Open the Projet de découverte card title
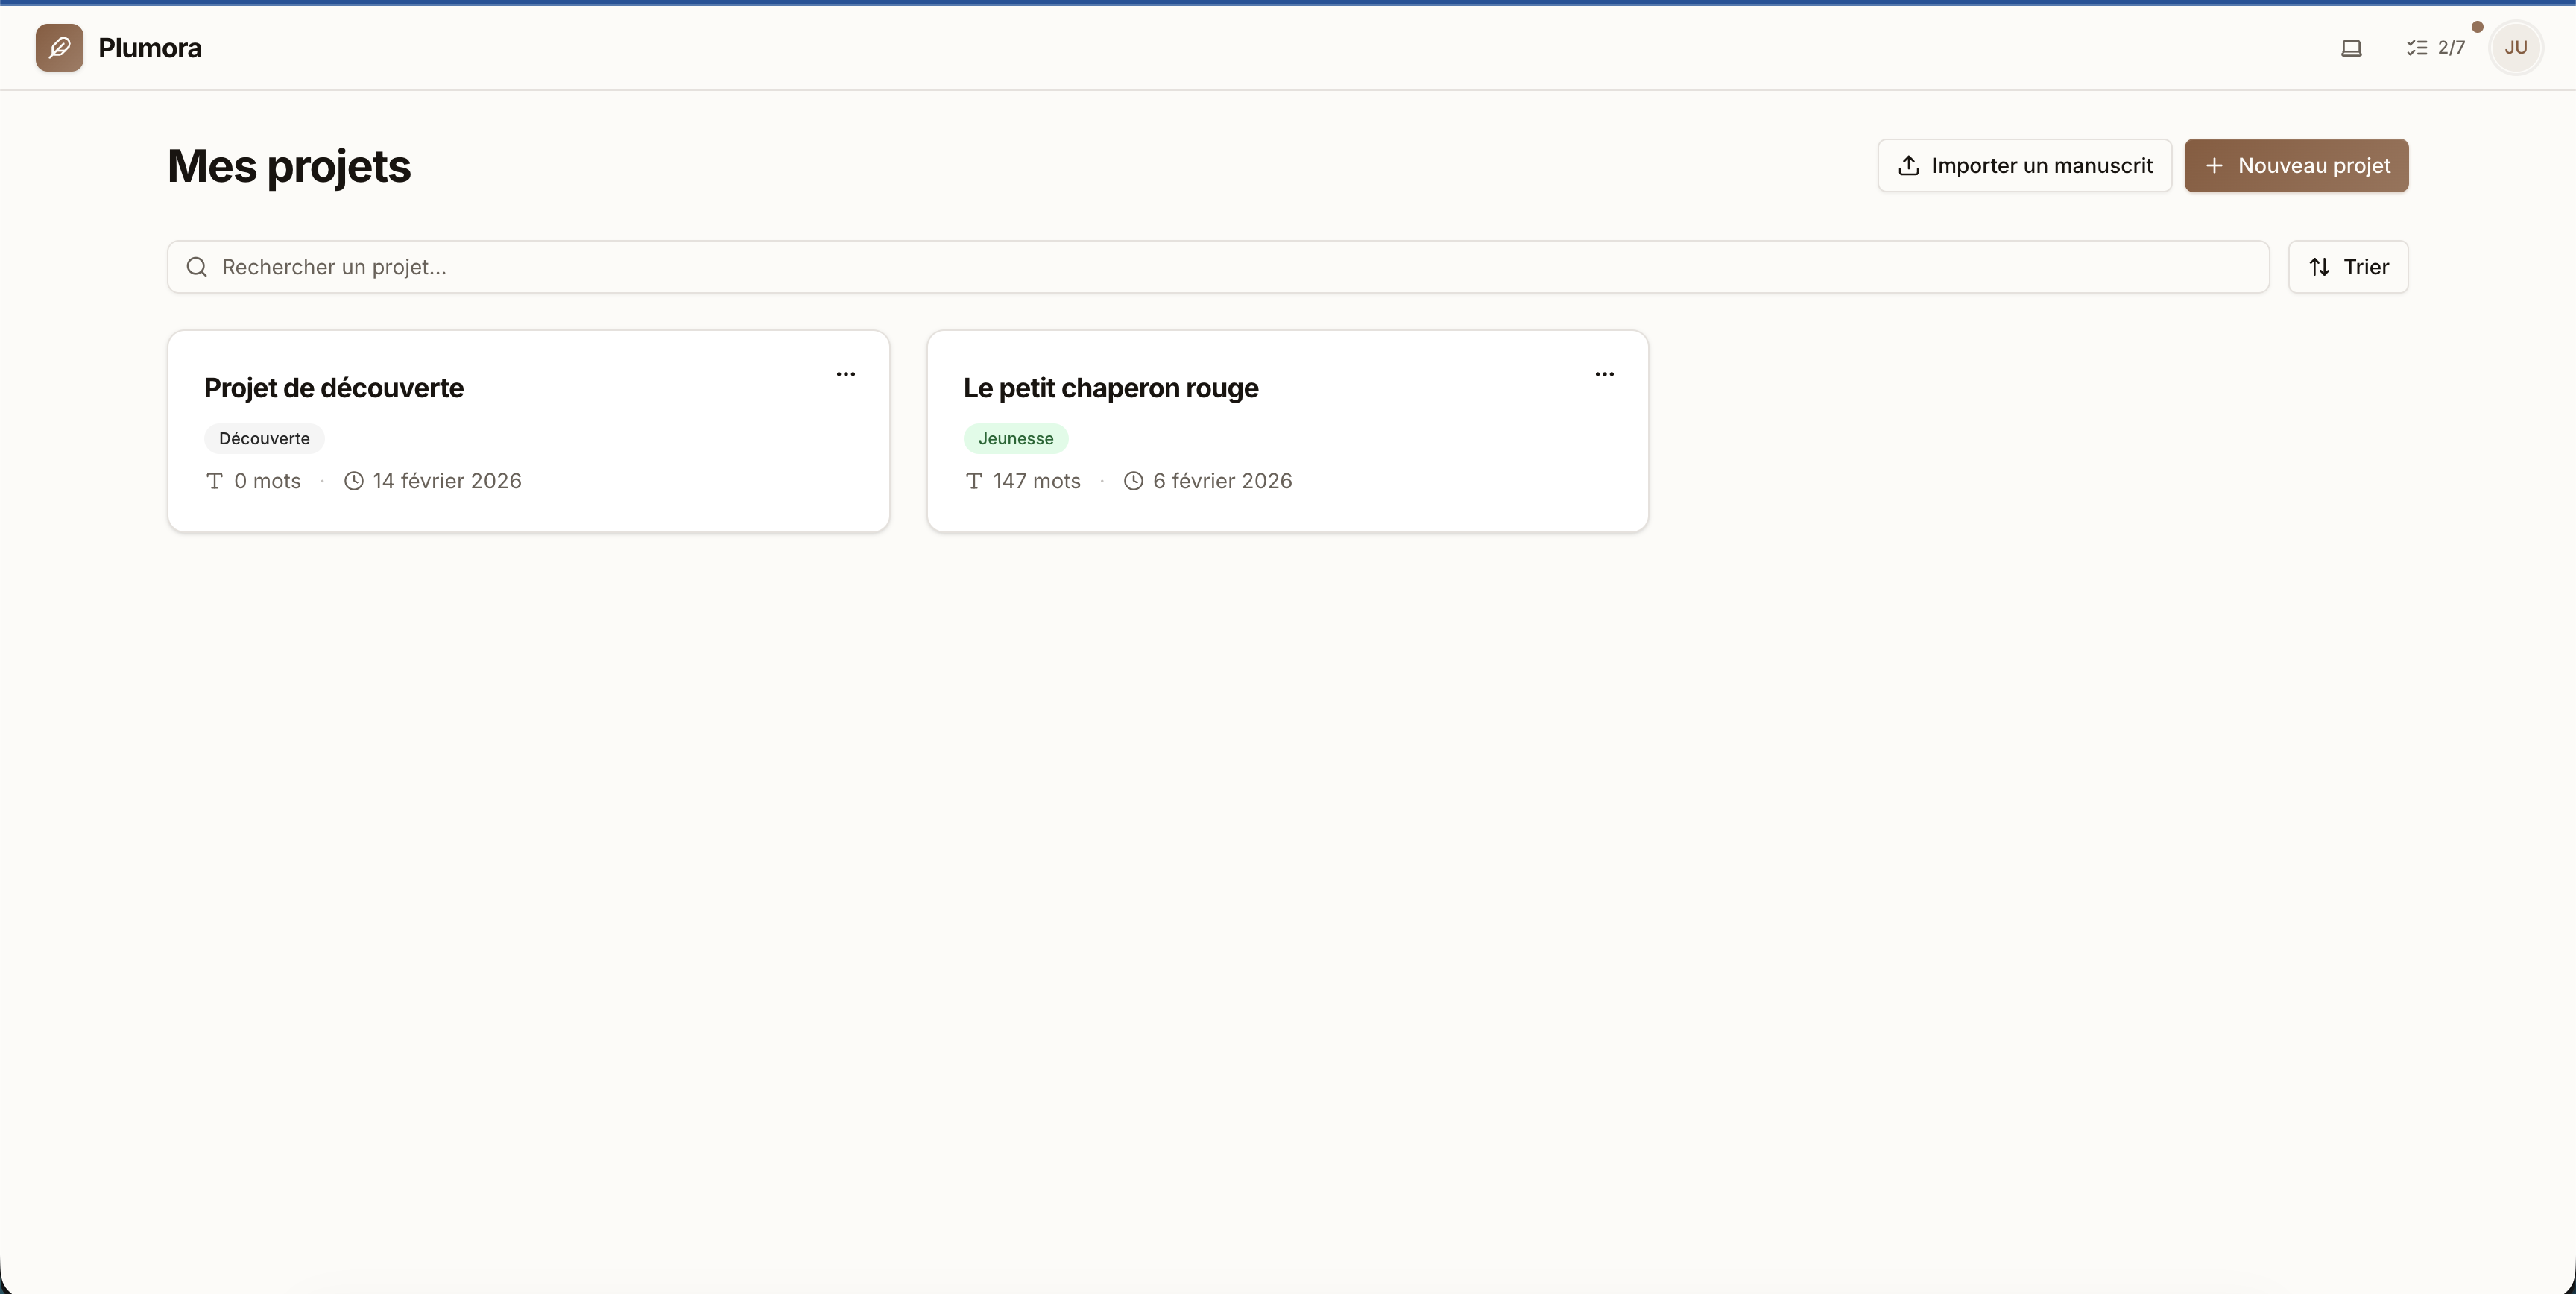2576x1294 pixels. tap(333, 388)
